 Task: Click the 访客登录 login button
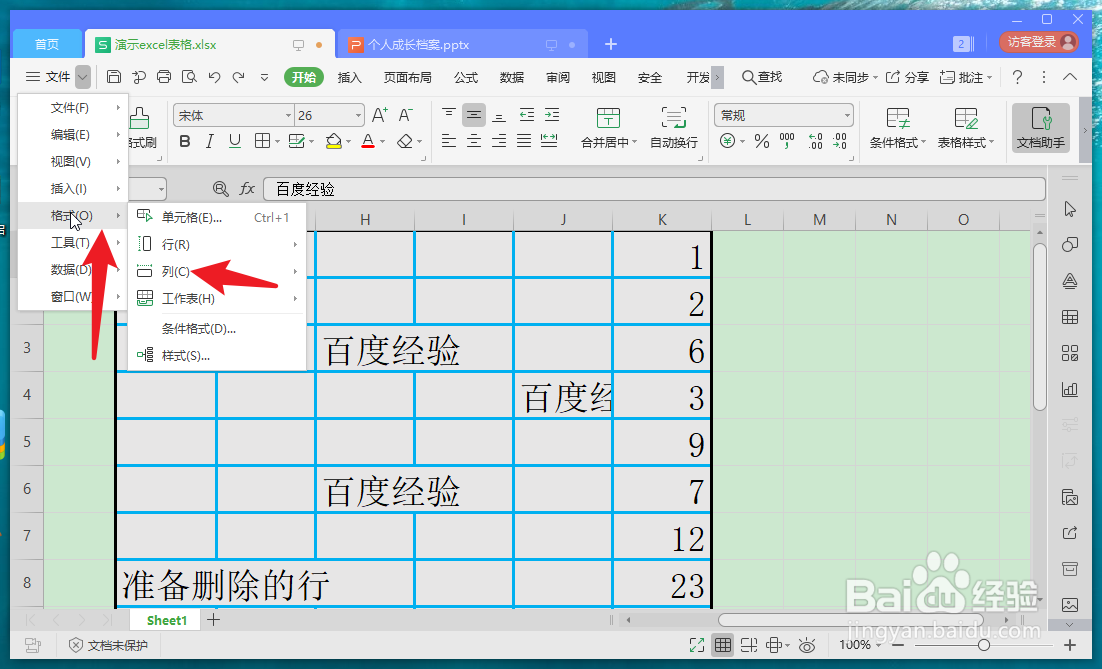click(x=1031, y=43)
